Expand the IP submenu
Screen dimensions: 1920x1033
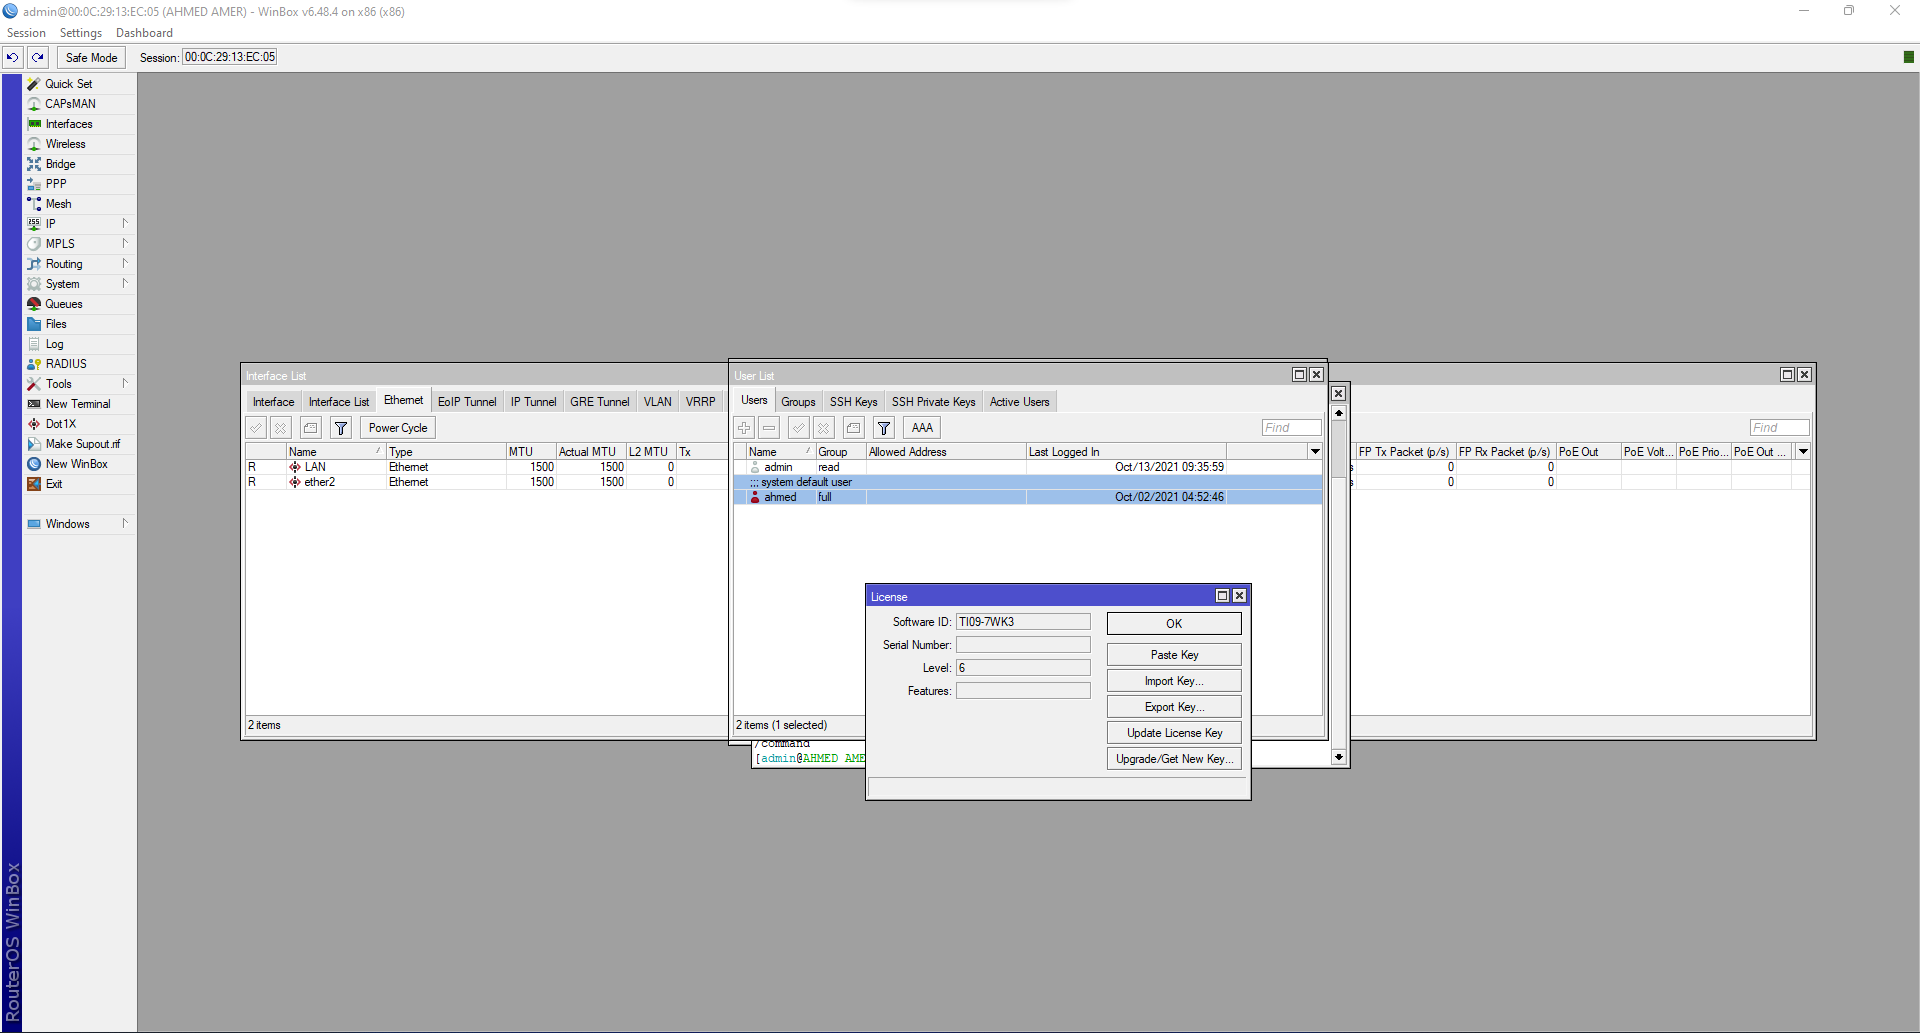51,224
